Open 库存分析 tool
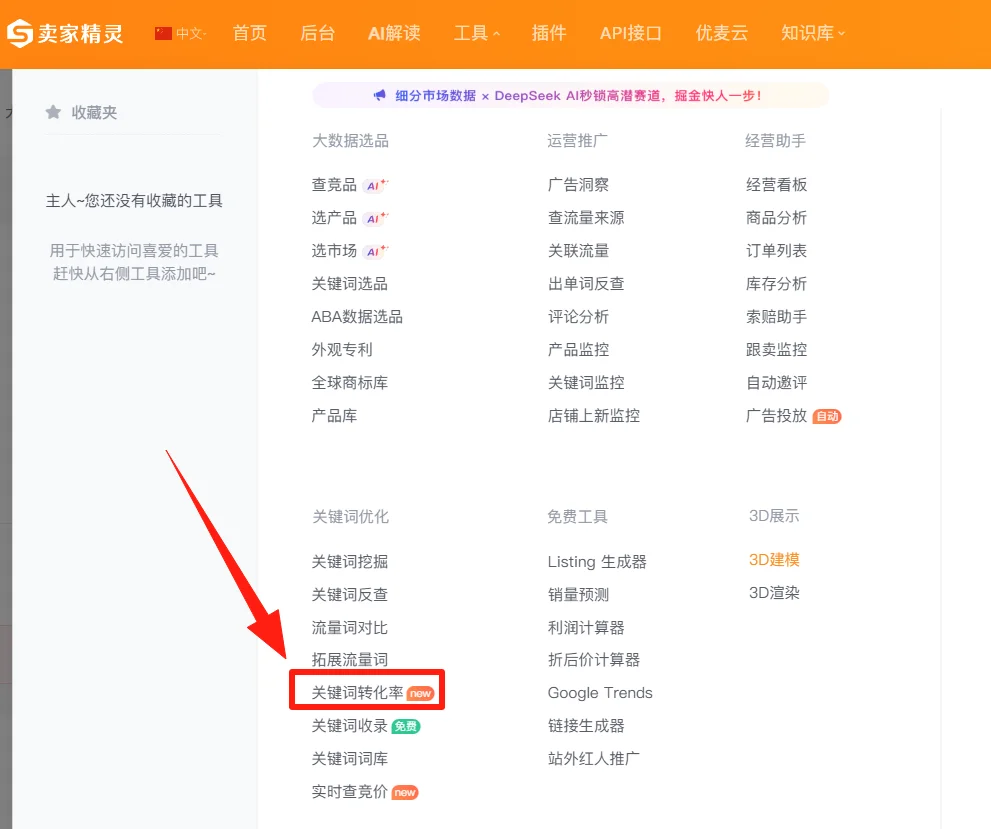 click(x=777, y=283)
